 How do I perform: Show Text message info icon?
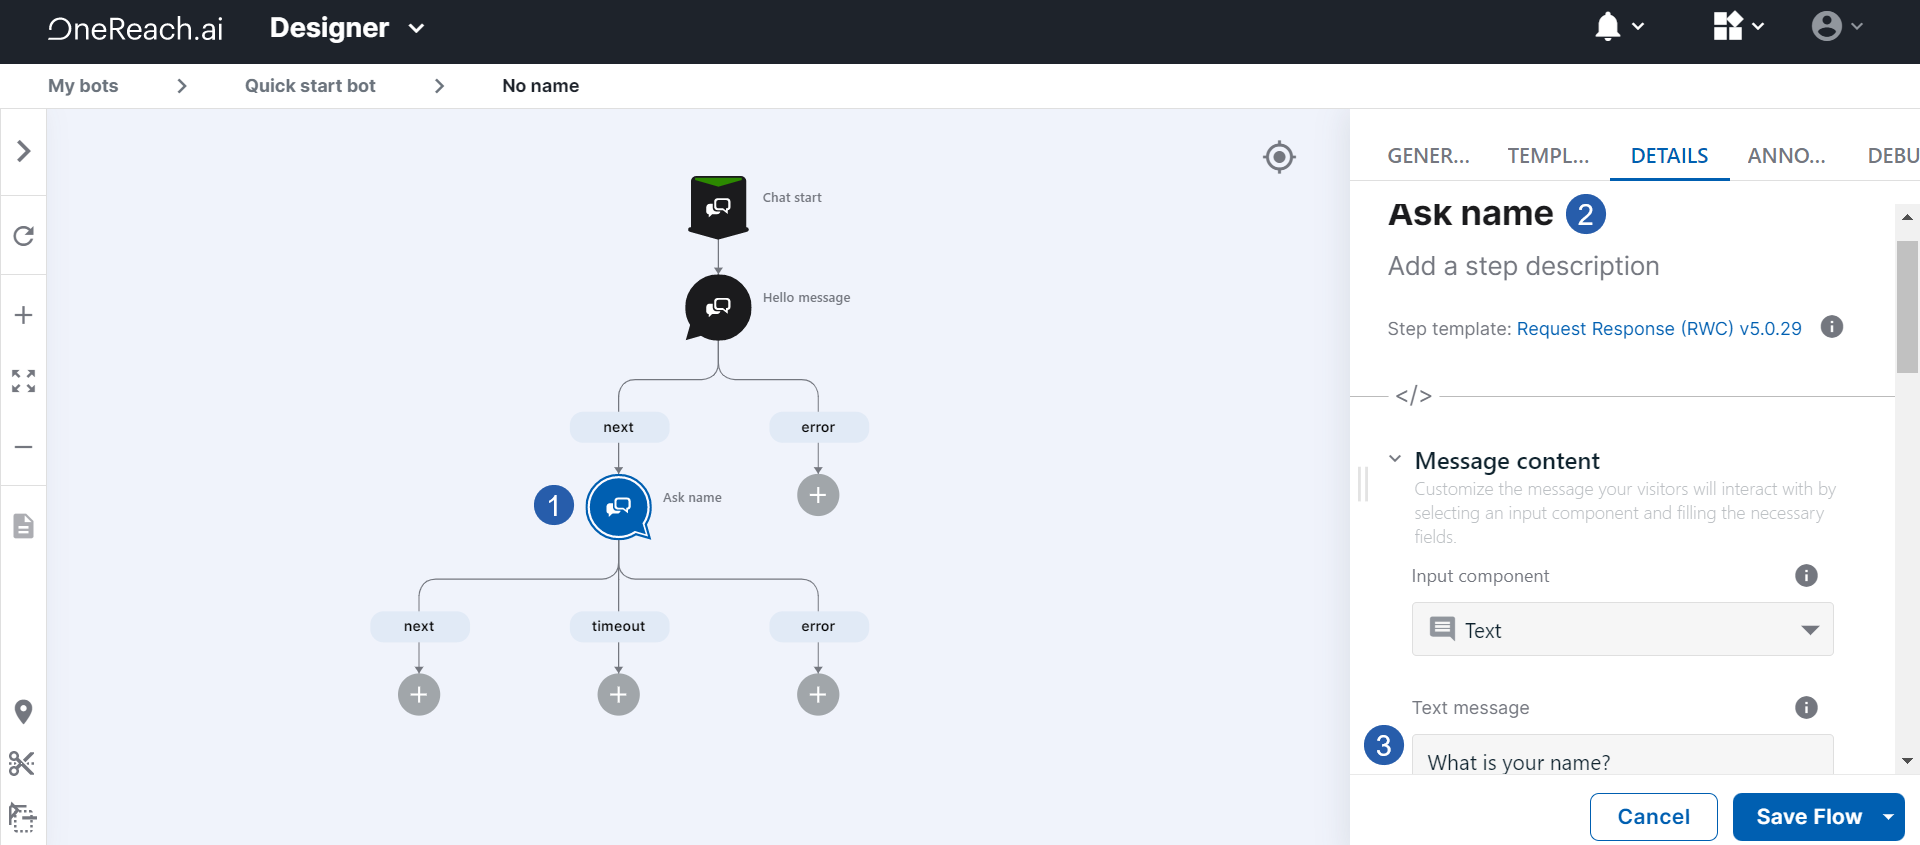pyautogui.click(x=1806, y=707)
